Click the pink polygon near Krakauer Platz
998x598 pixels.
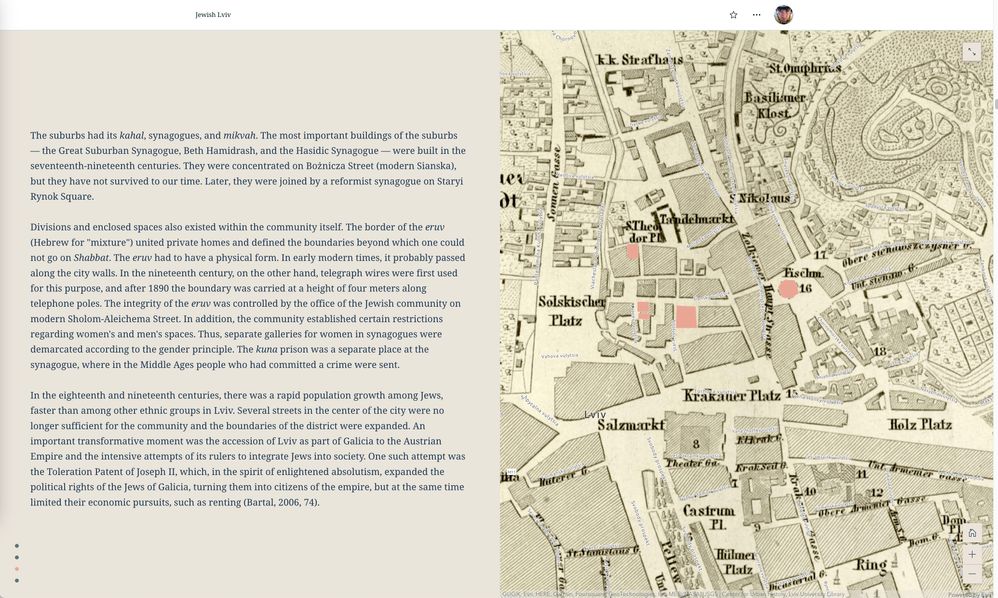[x=686, y=316]
